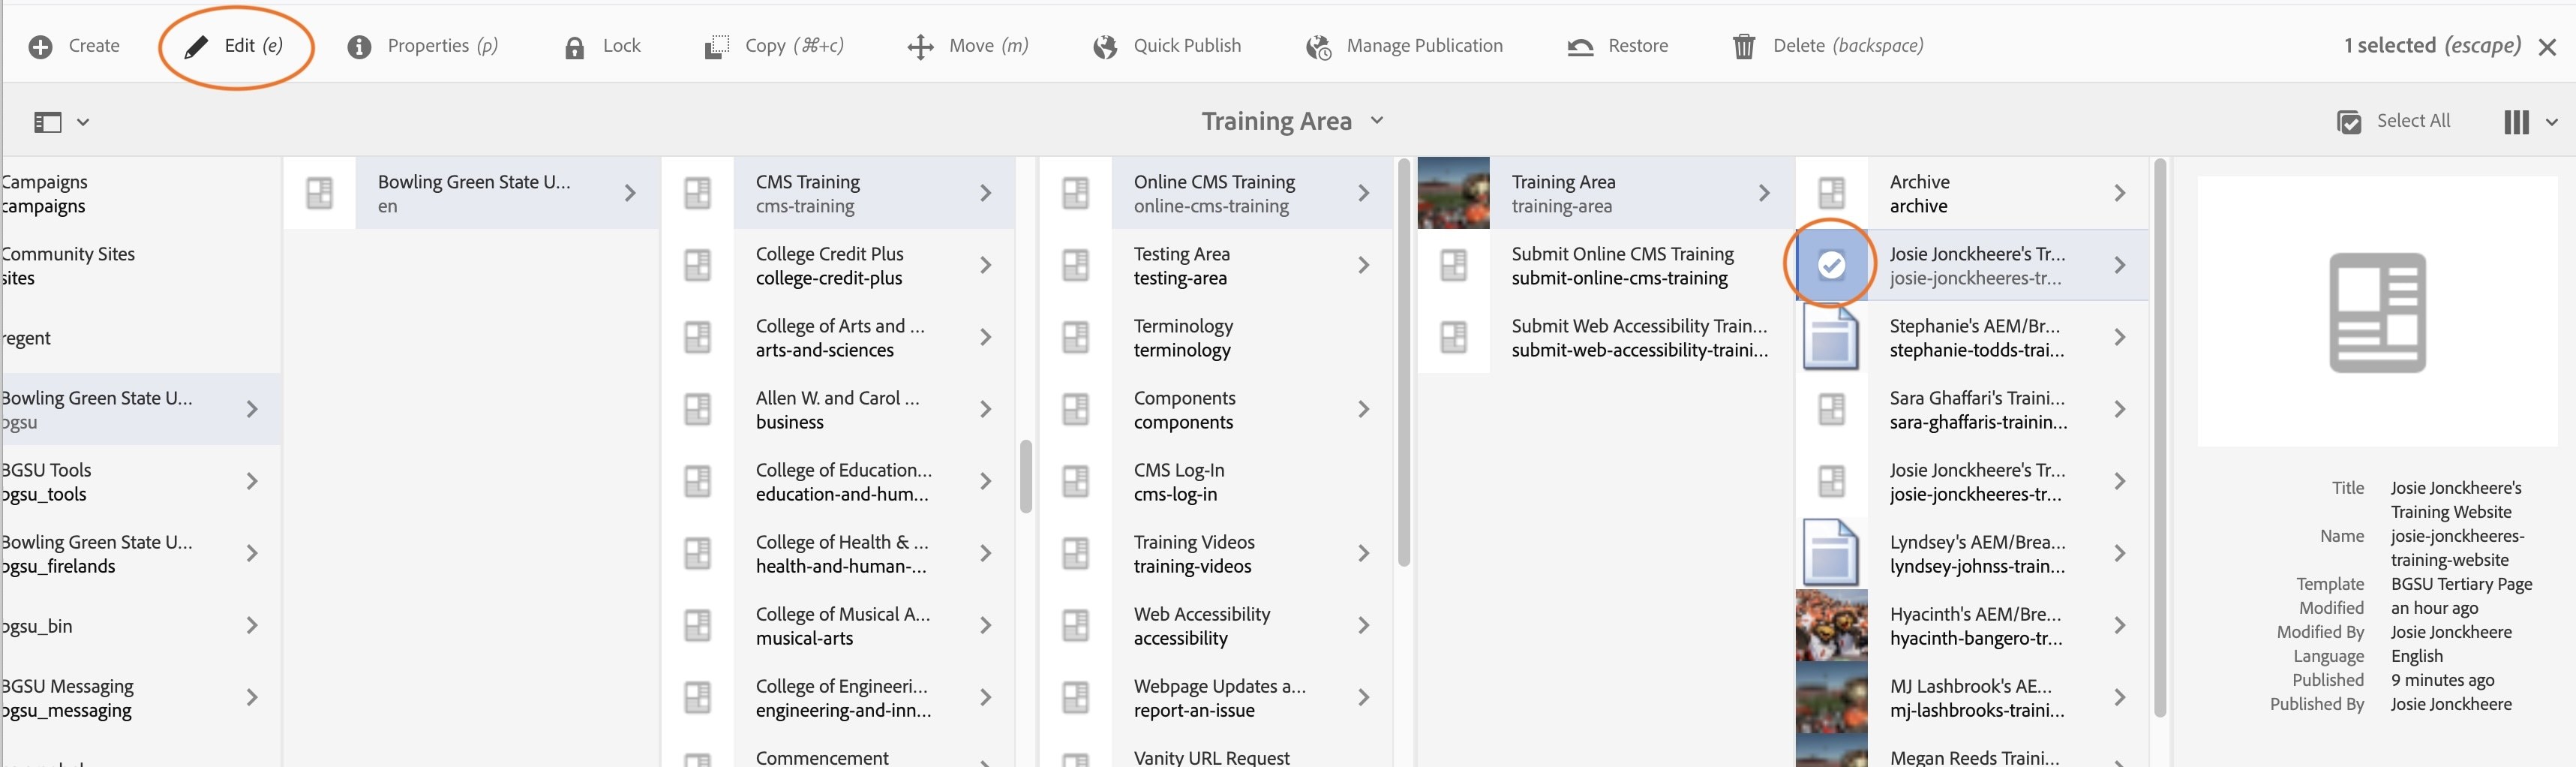Select College of Arts and sciences row
Image resolution: width=2576 pixels, height=767 pixels.
tap(838, 337)
